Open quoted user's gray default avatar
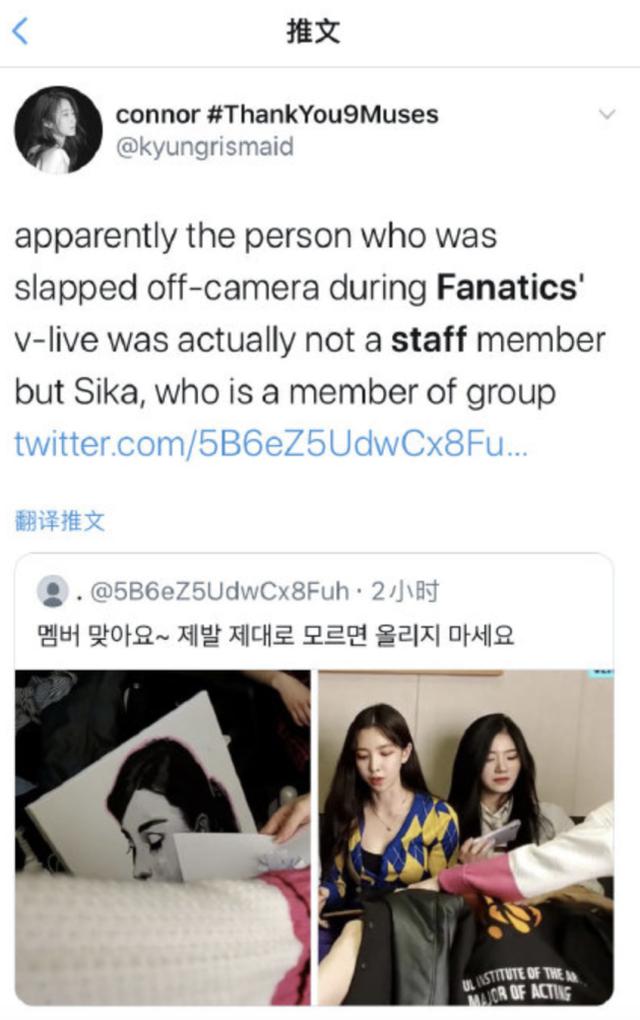 pos(53,591)
